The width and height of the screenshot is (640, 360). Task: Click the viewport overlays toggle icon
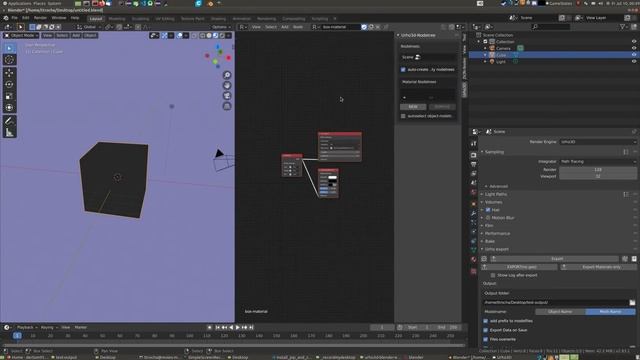pos(180,36)
